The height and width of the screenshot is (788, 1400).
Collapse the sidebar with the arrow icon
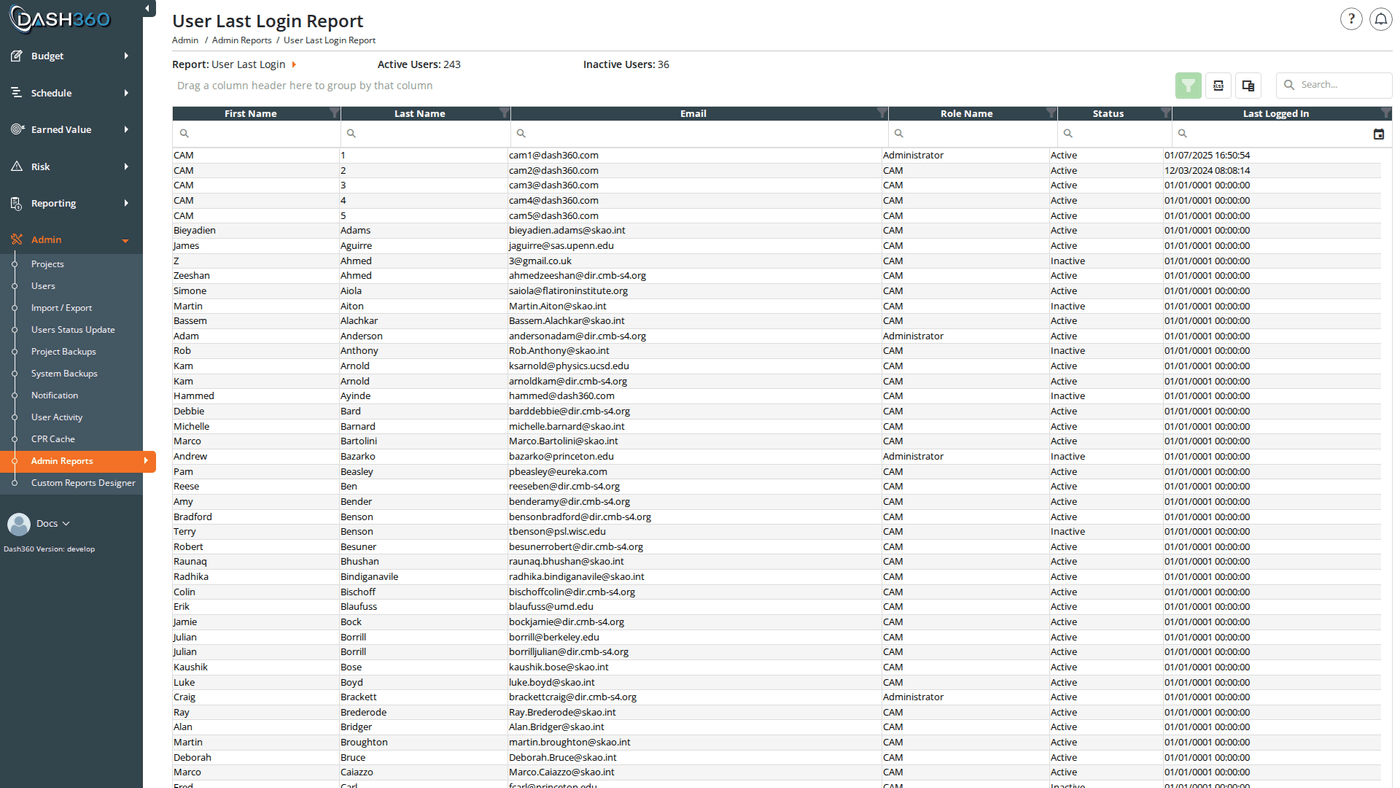[x=148, y=9]
